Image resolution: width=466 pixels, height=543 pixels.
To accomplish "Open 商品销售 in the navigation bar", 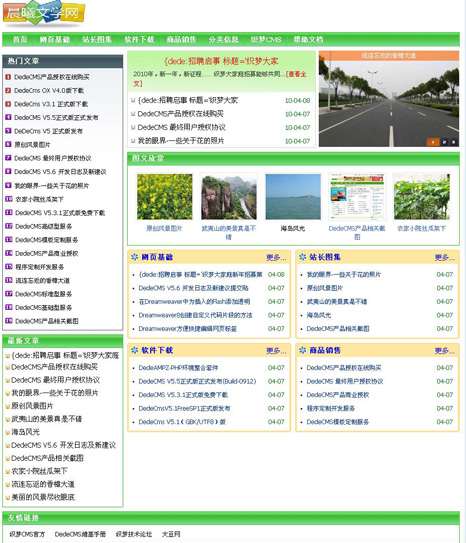I will click(x=181, y=39).
